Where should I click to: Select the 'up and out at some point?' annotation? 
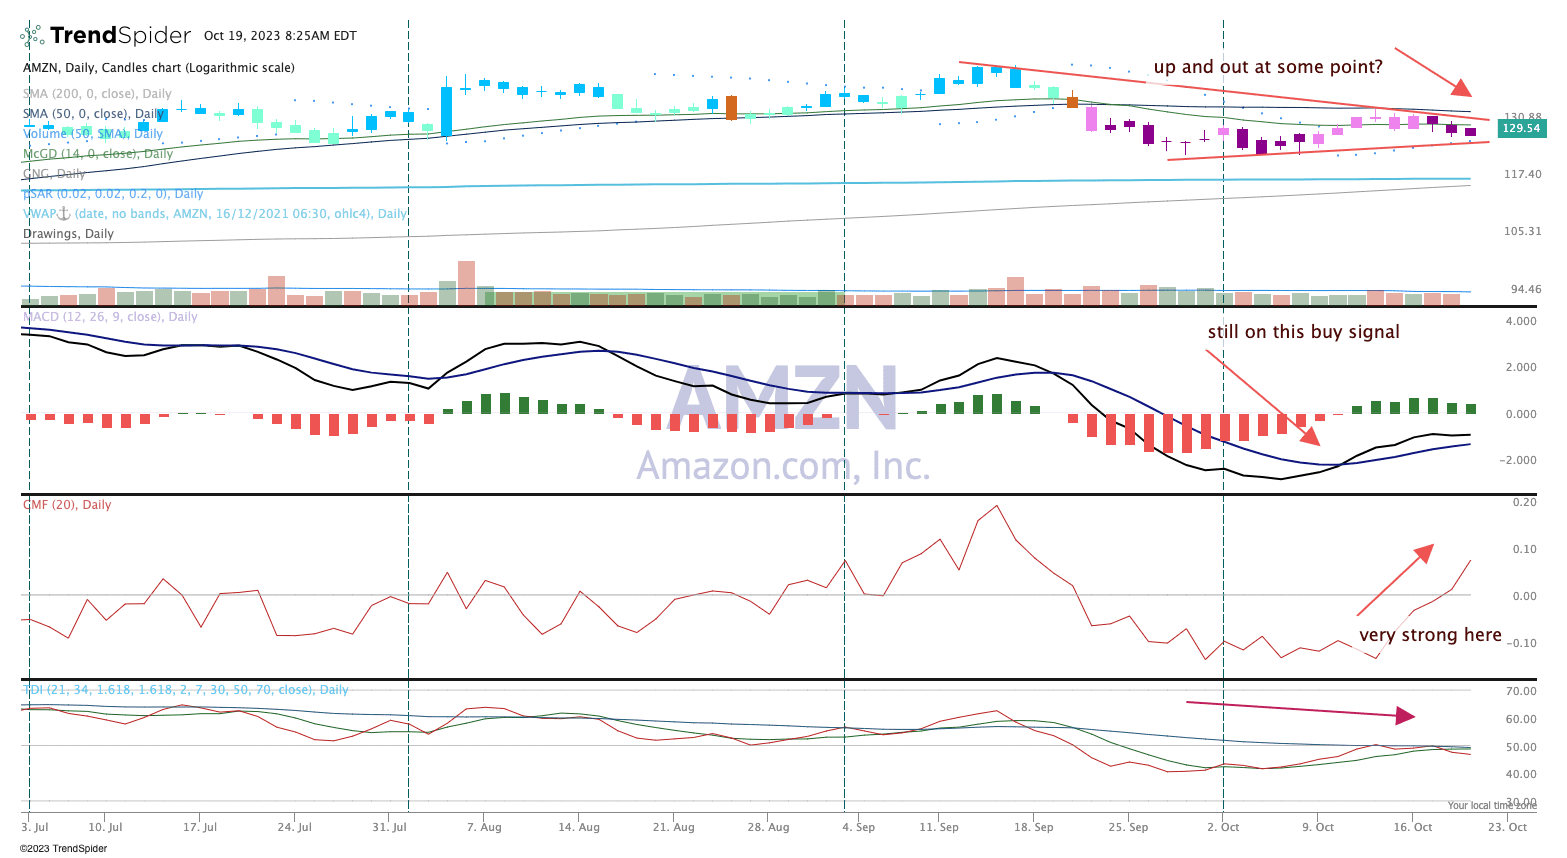point(1268,67)
